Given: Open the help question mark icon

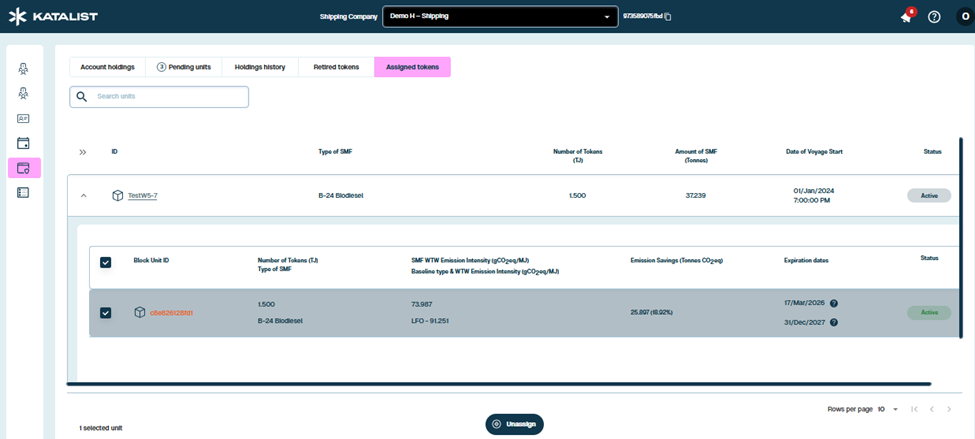Looking at the screenshot, I should coord(934,17).
